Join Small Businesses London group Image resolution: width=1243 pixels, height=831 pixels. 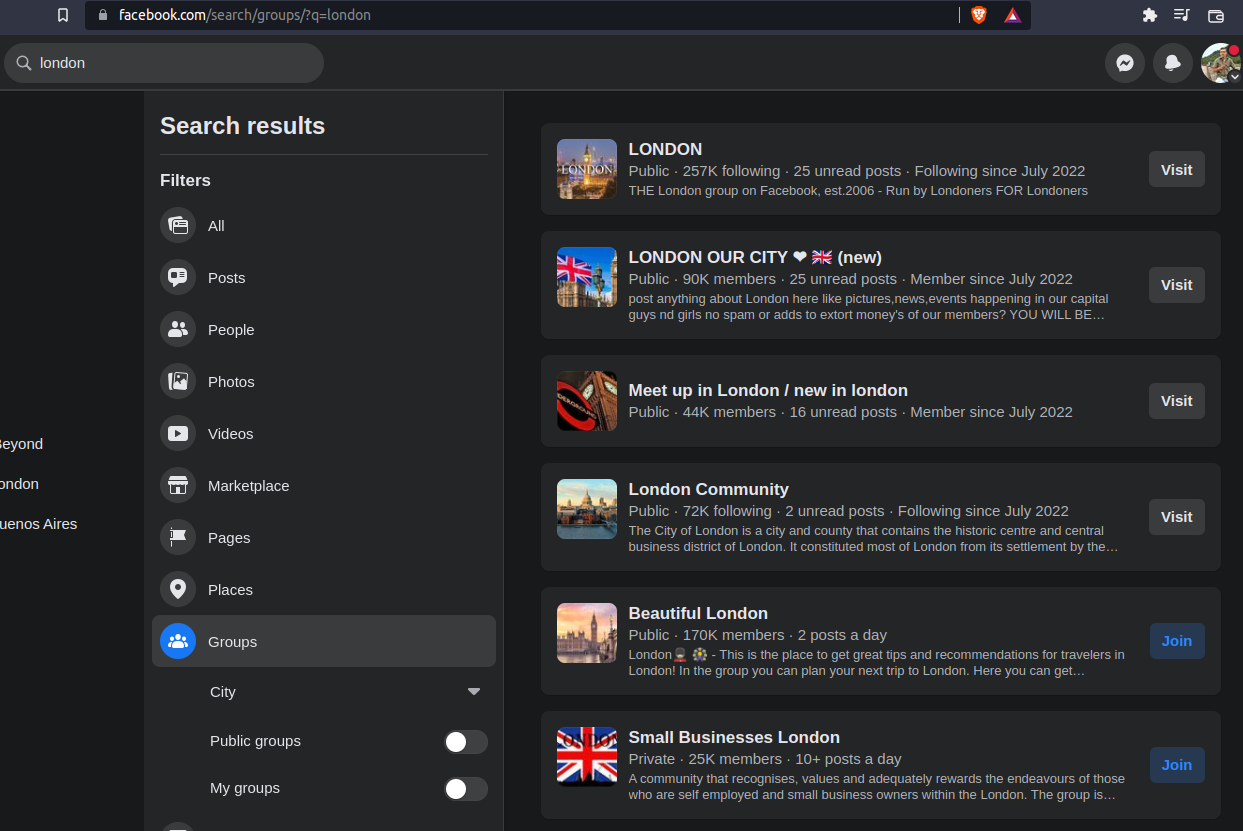pyautogui.click(x=1177, y=765)
